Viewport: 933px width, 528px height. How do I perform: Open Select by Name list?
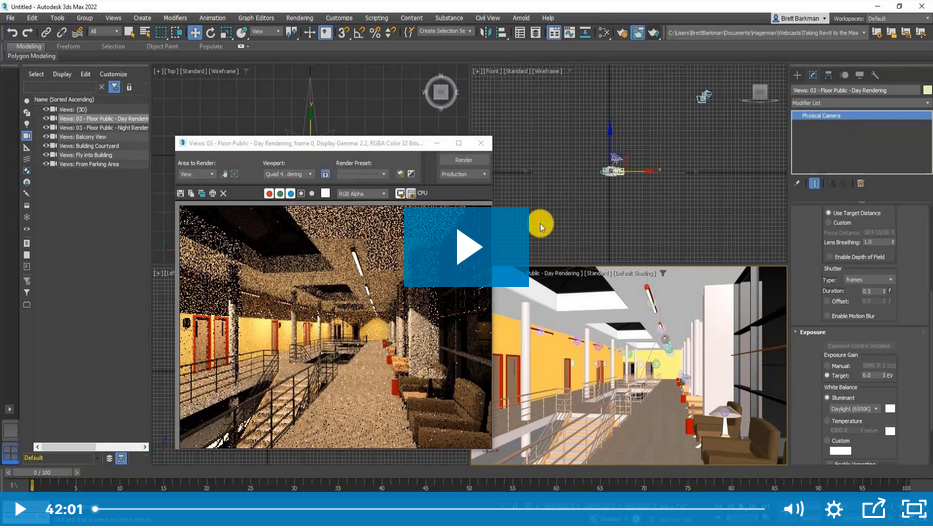[x=145, y=33]
